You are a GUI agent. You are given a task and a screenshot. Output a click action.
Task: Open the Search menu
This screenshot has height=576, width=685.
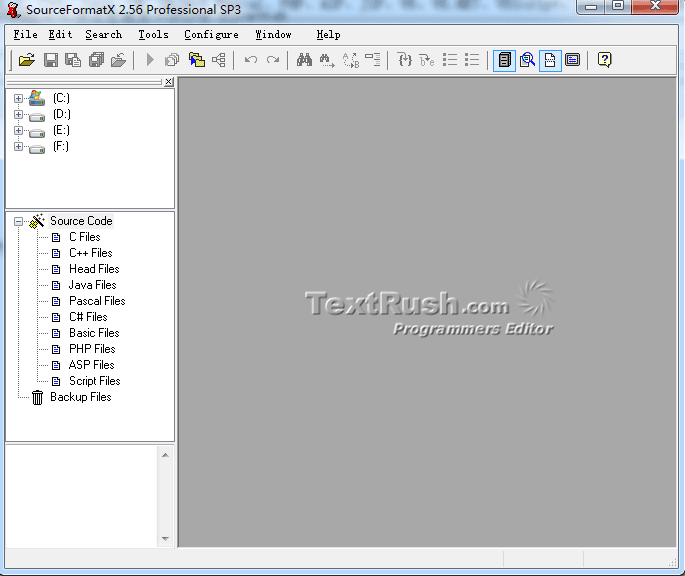104,35
